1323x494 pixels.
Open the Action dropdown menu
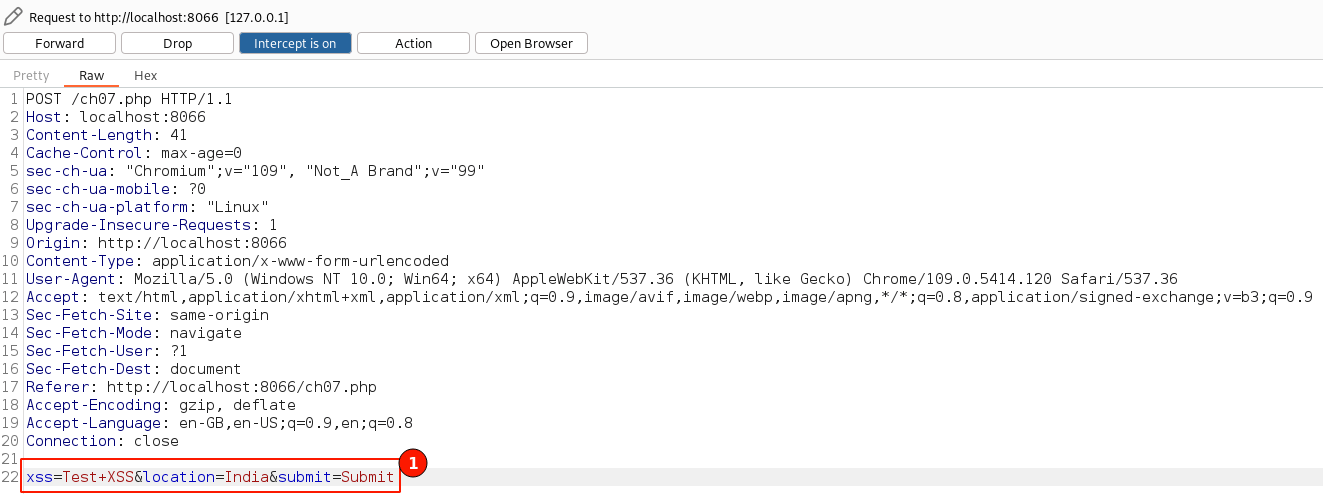click(413, 43)
